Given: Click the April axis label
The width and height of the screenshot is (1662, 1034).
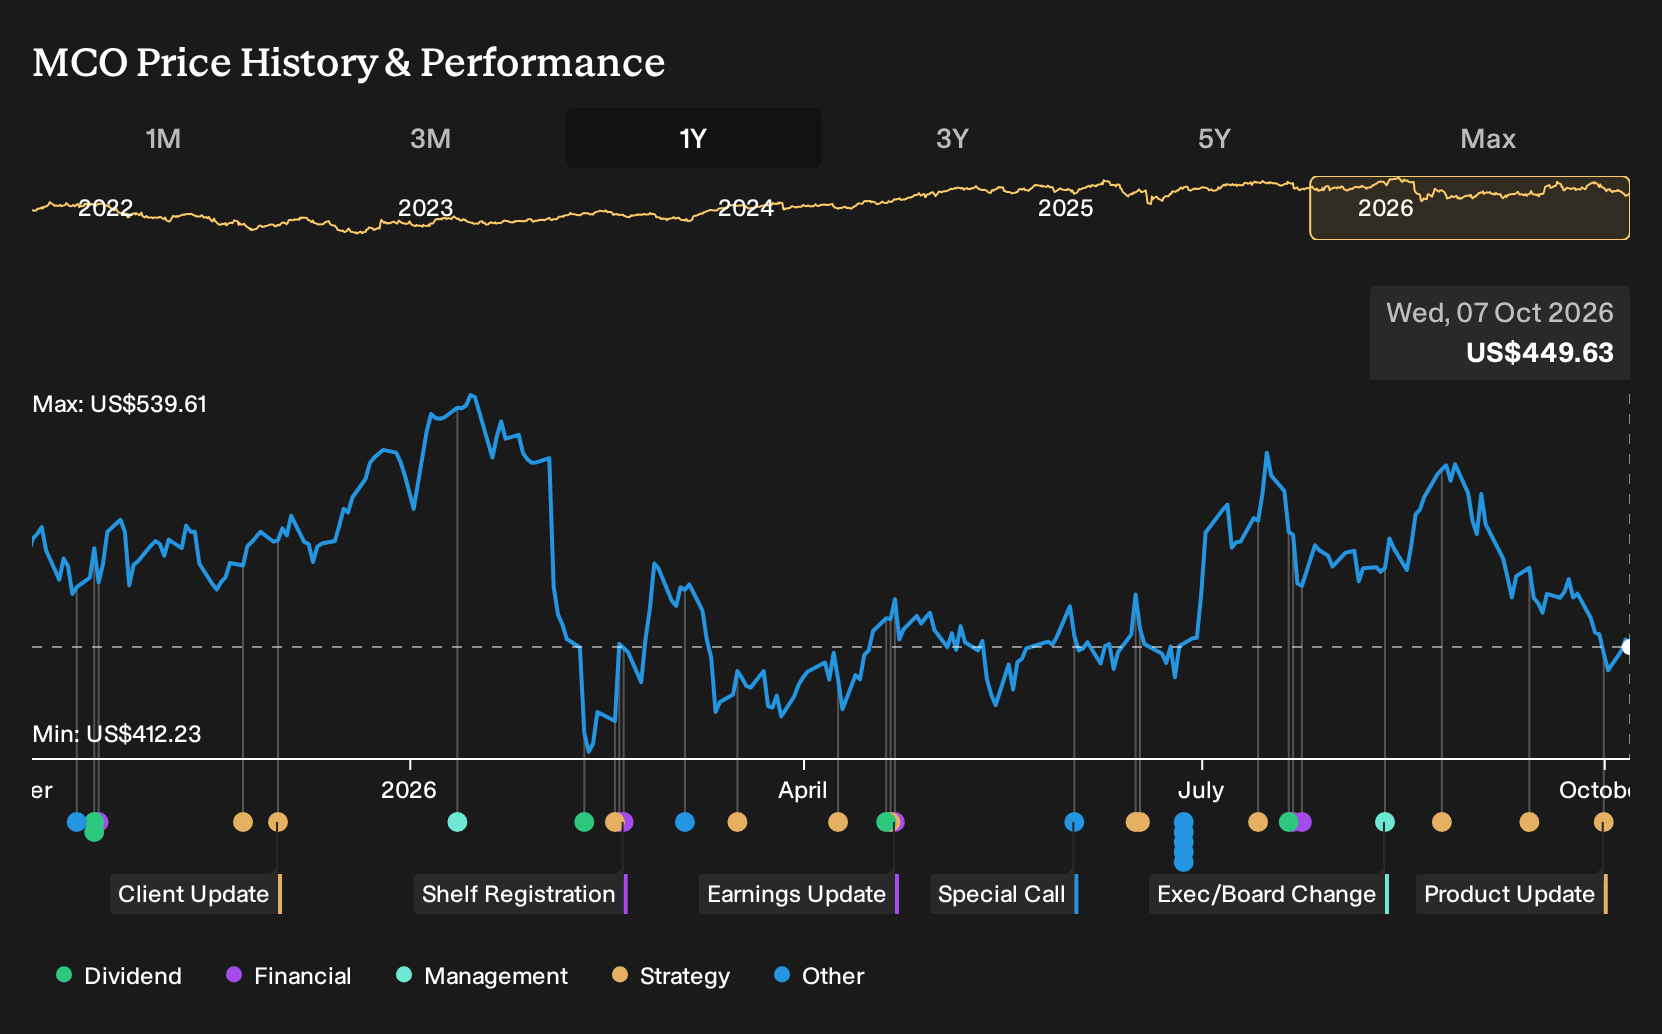Looking at the screenshot, I should click(x=803, y=790).
